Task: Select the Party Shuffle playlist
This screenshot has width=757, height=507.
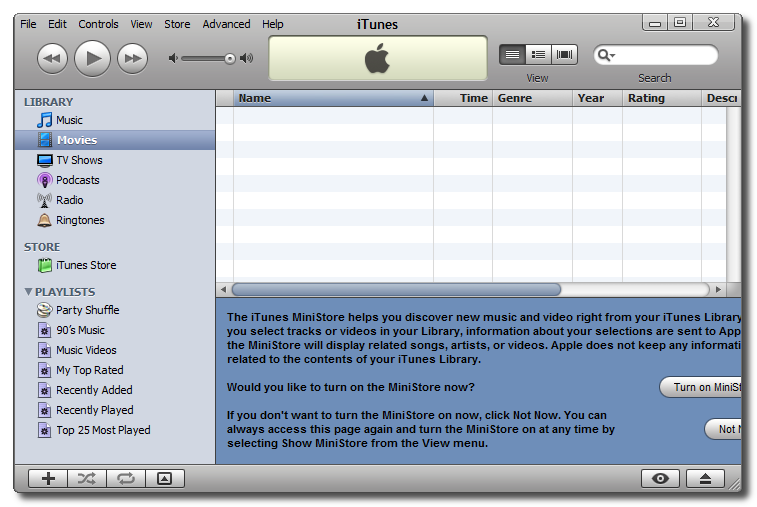Action: [x=115, y=310]
